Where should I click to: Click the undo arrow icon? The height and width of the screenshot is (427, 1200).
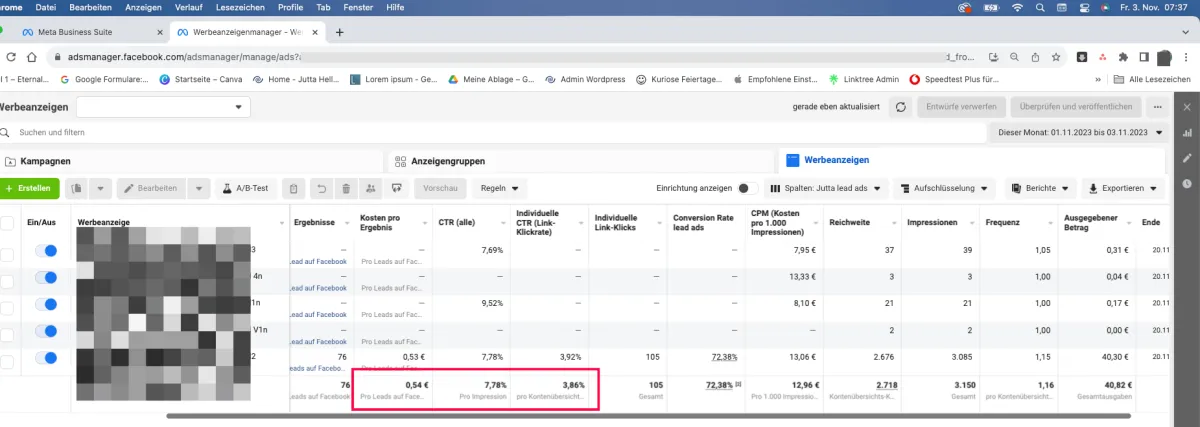point(320,188)
